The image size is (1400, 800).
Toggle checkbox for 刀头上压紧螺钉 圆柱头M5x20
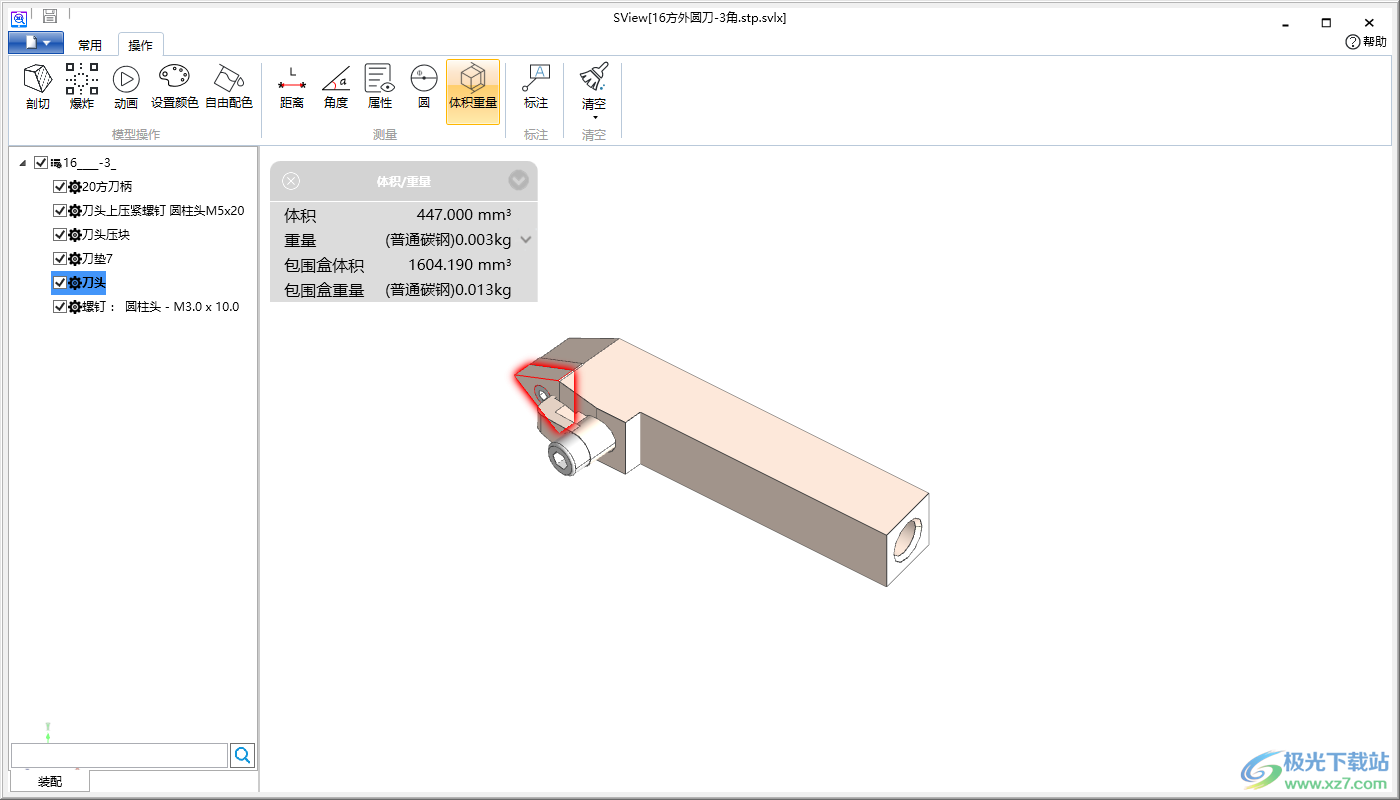tap(60, 210)
